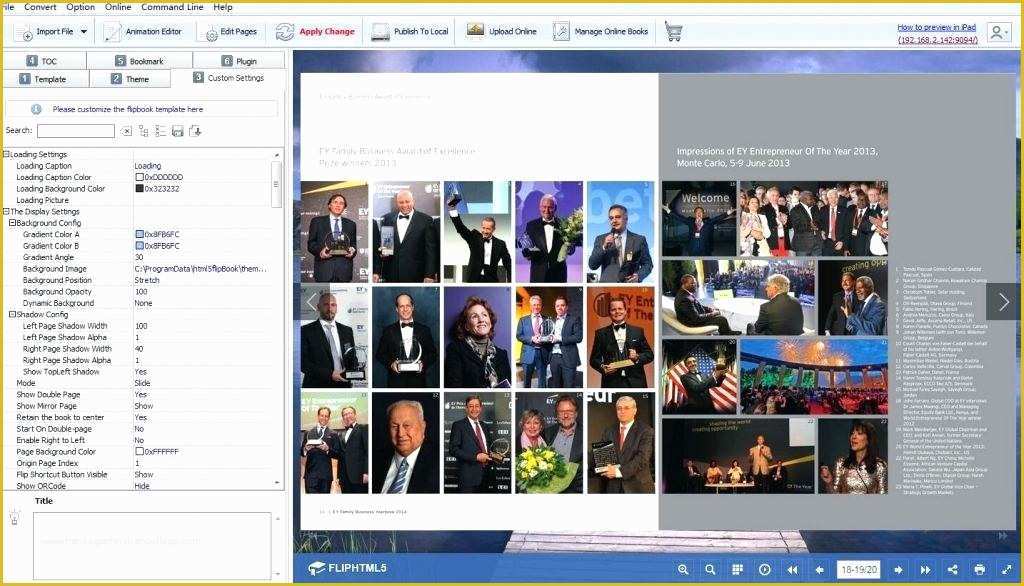Click the collapse-all list icon
The width and height of the screenshot is (1024, 586).
click(x=161, y=131)
